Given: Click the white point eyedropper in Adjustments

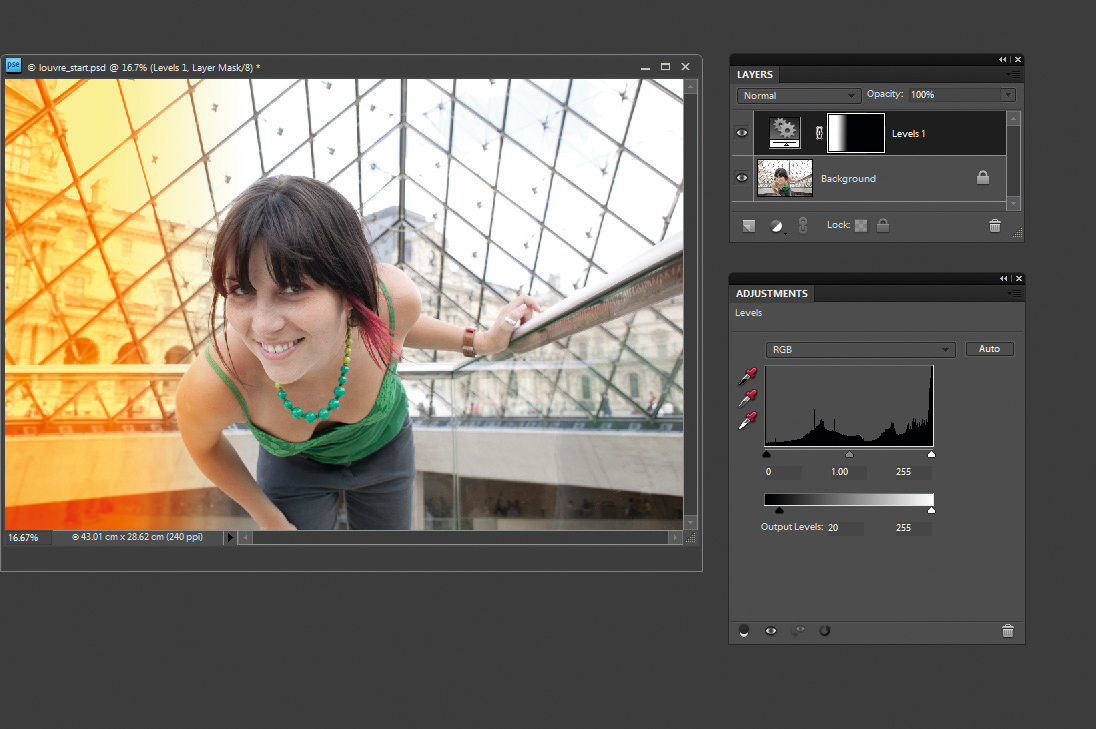Looking at the screenshot, I should pyautogui.click(x=747, y=421).
